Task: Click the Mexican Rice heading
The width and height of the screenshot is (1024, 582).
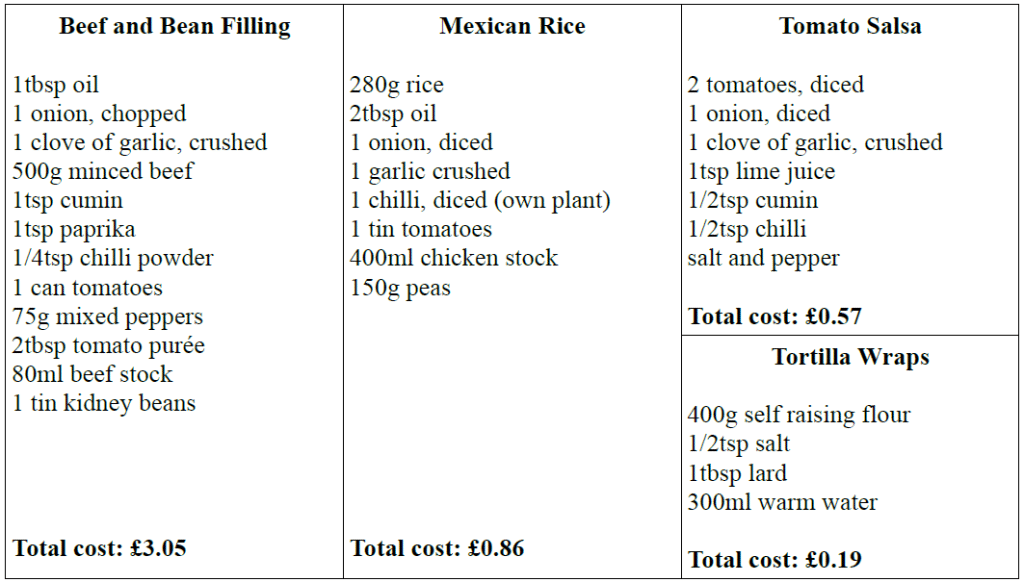Action: coord(513,26)
